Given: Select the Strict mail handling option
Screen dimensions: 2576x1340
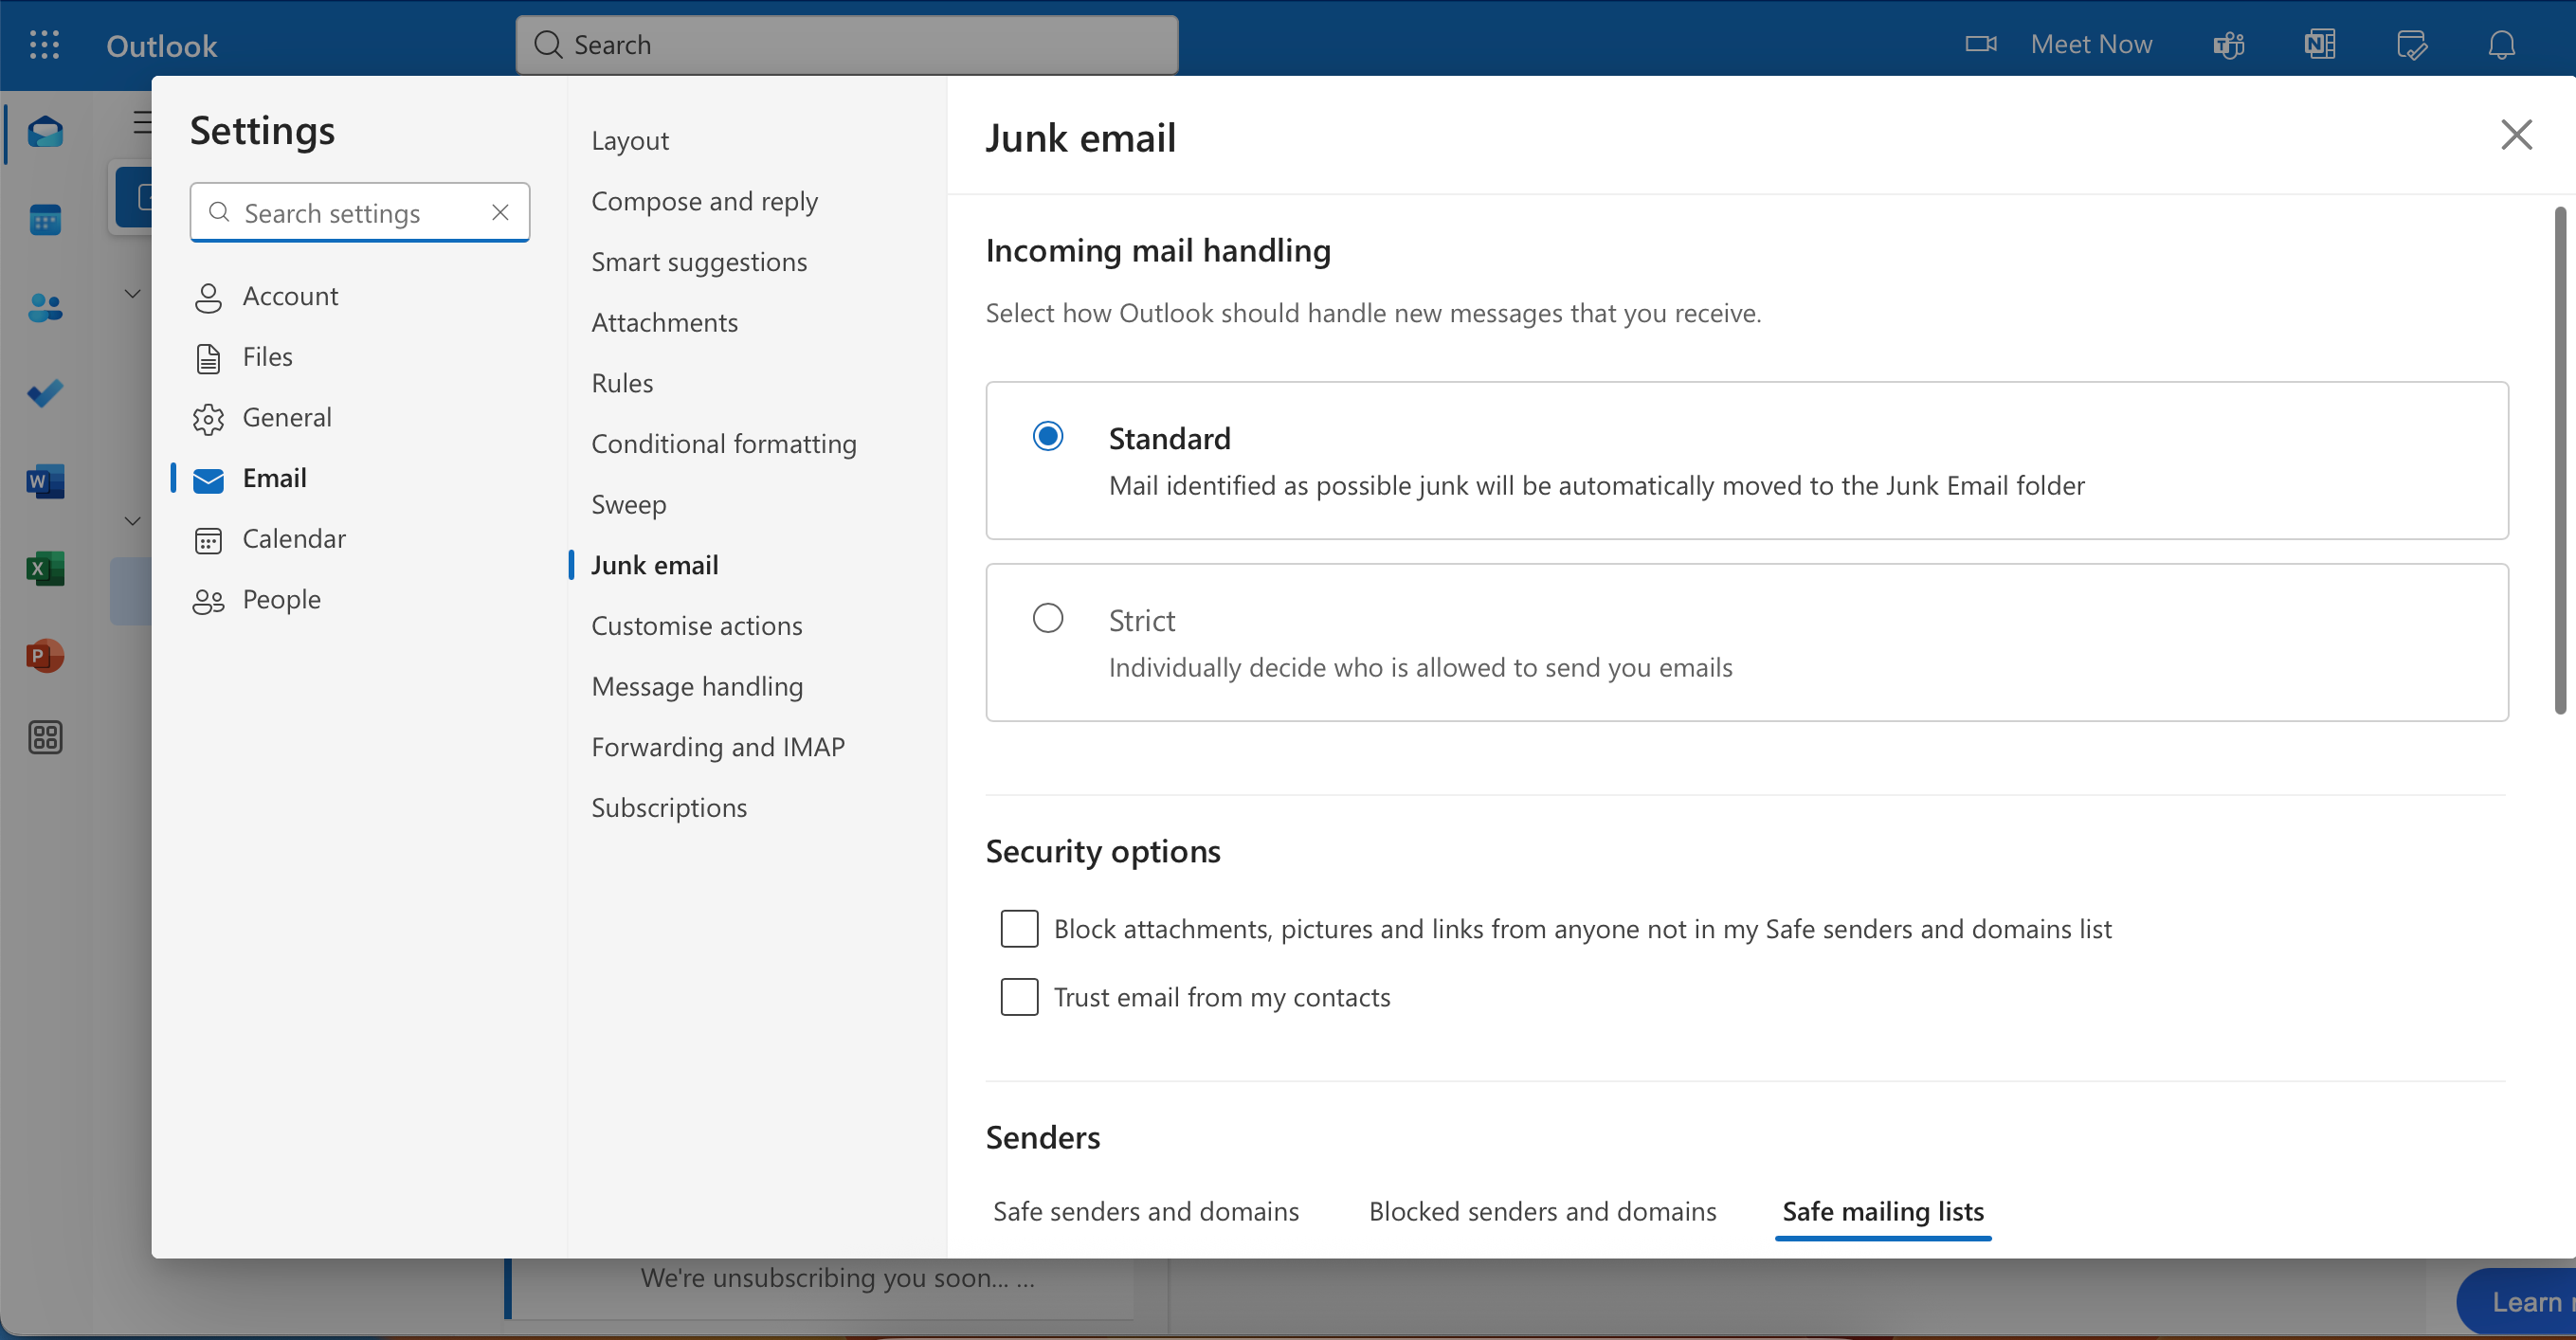Looking at the screenshot, I should pyautogui.click(x=1047, y=618).
